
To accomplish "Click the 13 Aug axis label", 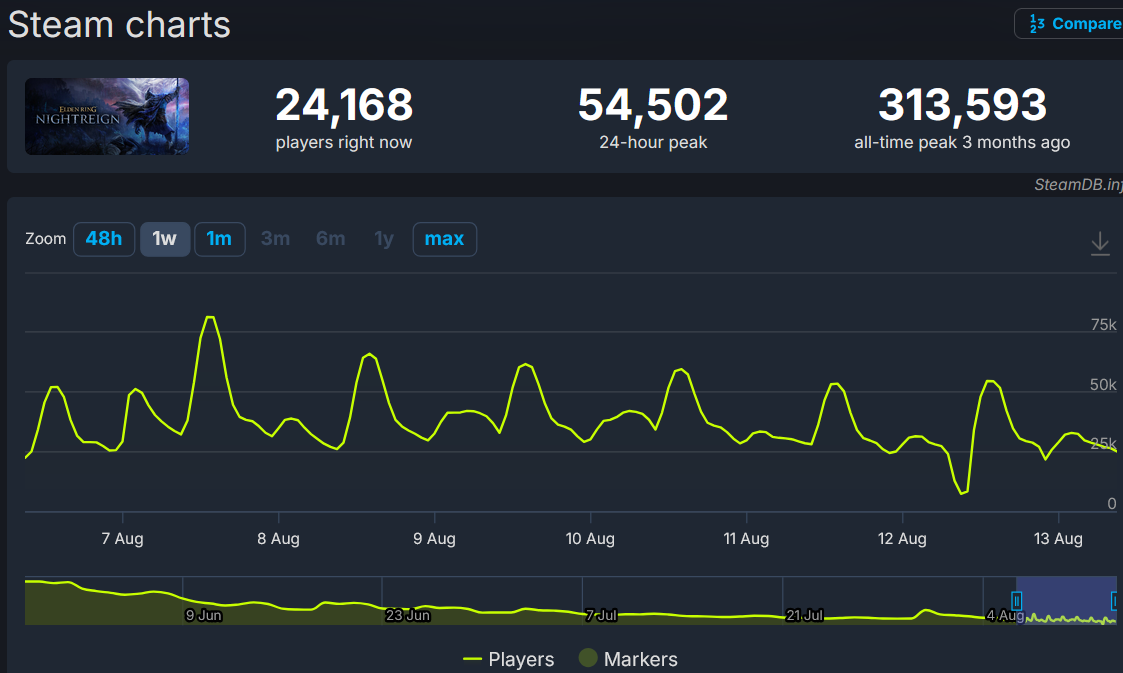I will pos(1059,538).
